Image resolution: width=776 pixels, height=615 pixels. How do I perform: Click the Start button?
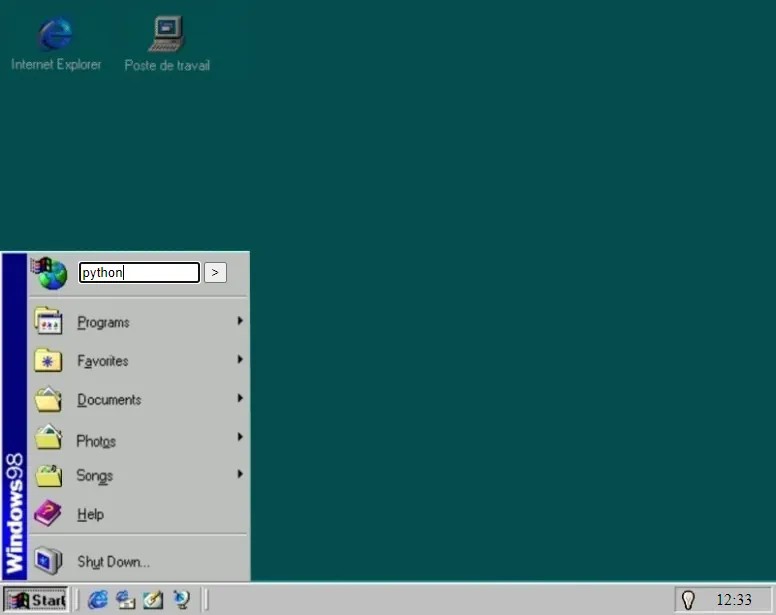tap(36, 600)
